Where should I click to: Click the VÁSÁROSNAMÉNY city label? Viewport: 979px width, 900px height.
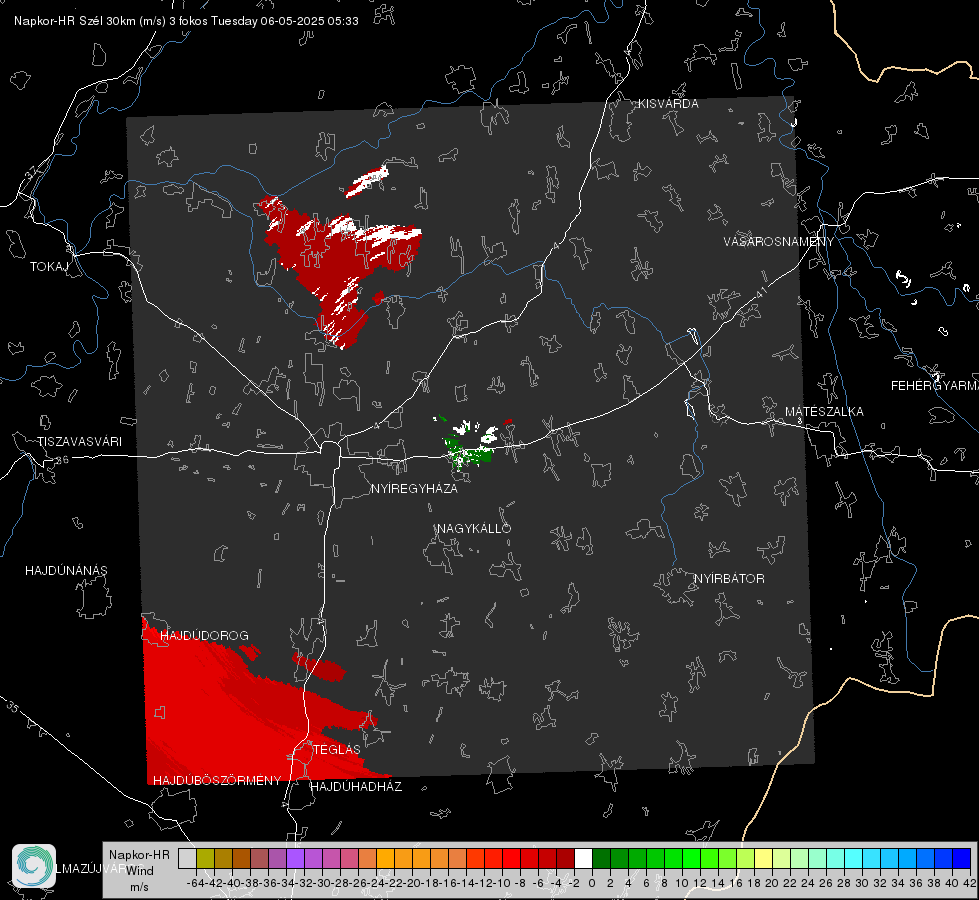pyautogui.click(x=779, y=242)
